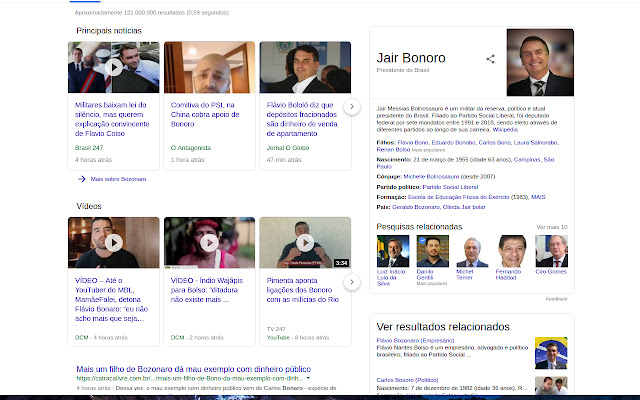Open the Wikipédia link in description

(x=505, y=130)
